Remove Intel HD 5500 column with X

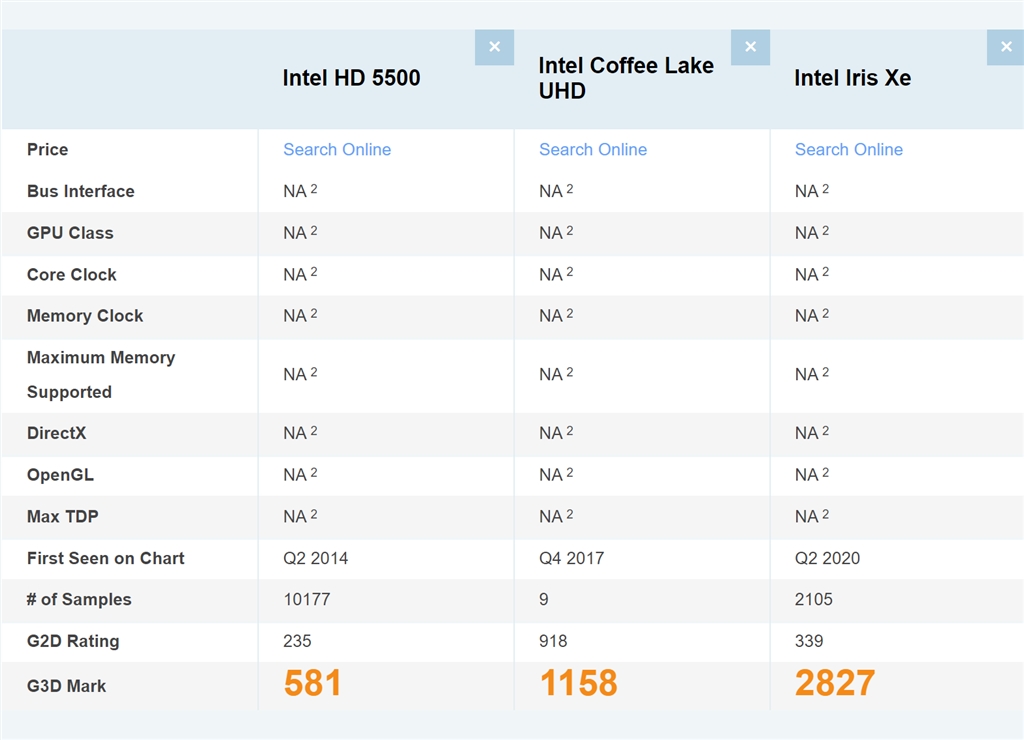pyautogui.click(x=494, y=47)
